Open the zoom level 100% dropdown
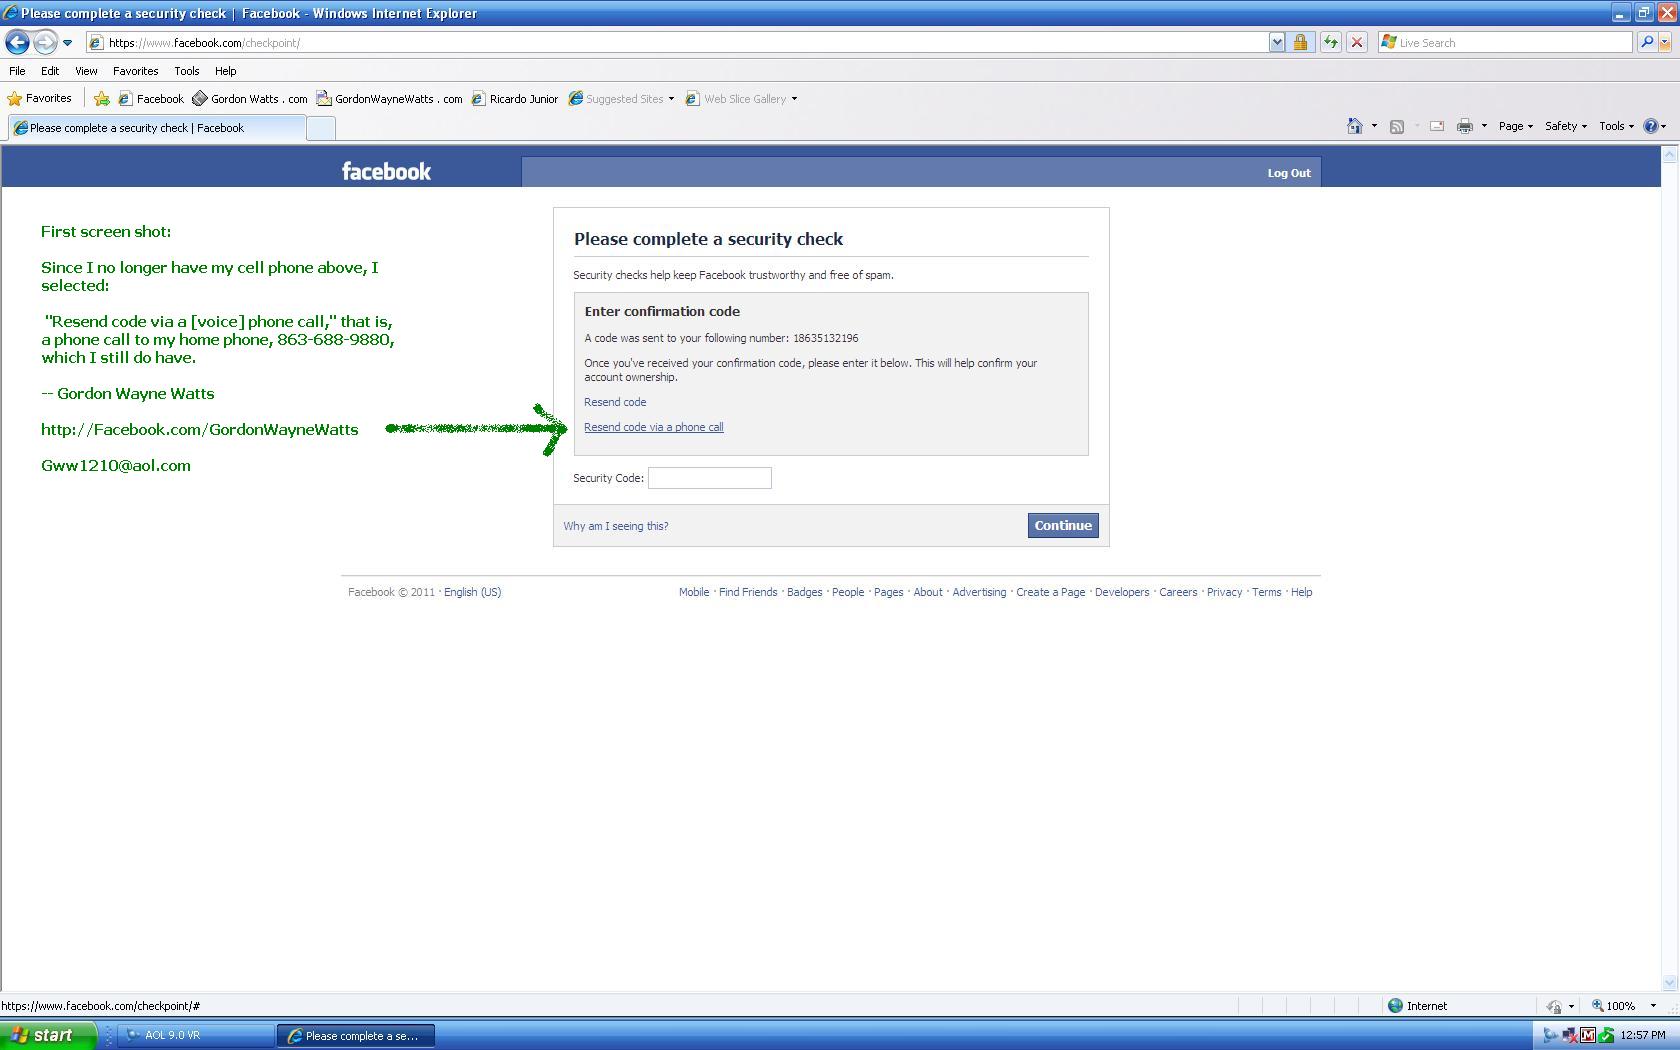1680x1050 pixels. 1653,1006
